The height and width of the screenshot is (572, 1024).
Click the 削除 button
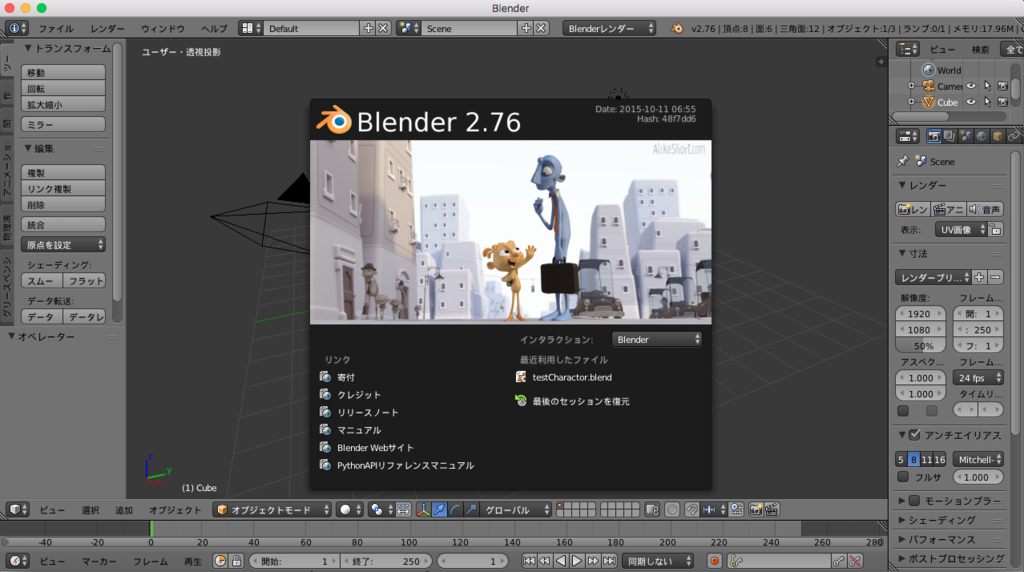[63, 205]
